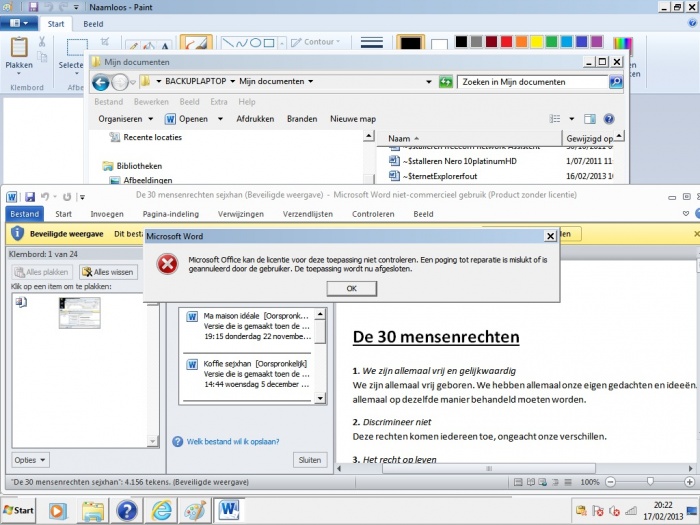The image size is (700, 525).
Task: Open the Opties dropdown in clipboard pane
Action: coord(30,460)
